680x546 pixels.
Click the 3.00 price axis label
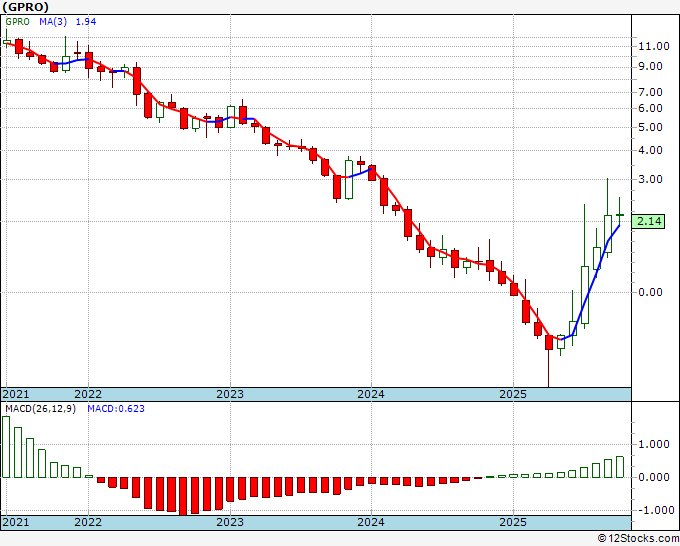tap(650, 179)
